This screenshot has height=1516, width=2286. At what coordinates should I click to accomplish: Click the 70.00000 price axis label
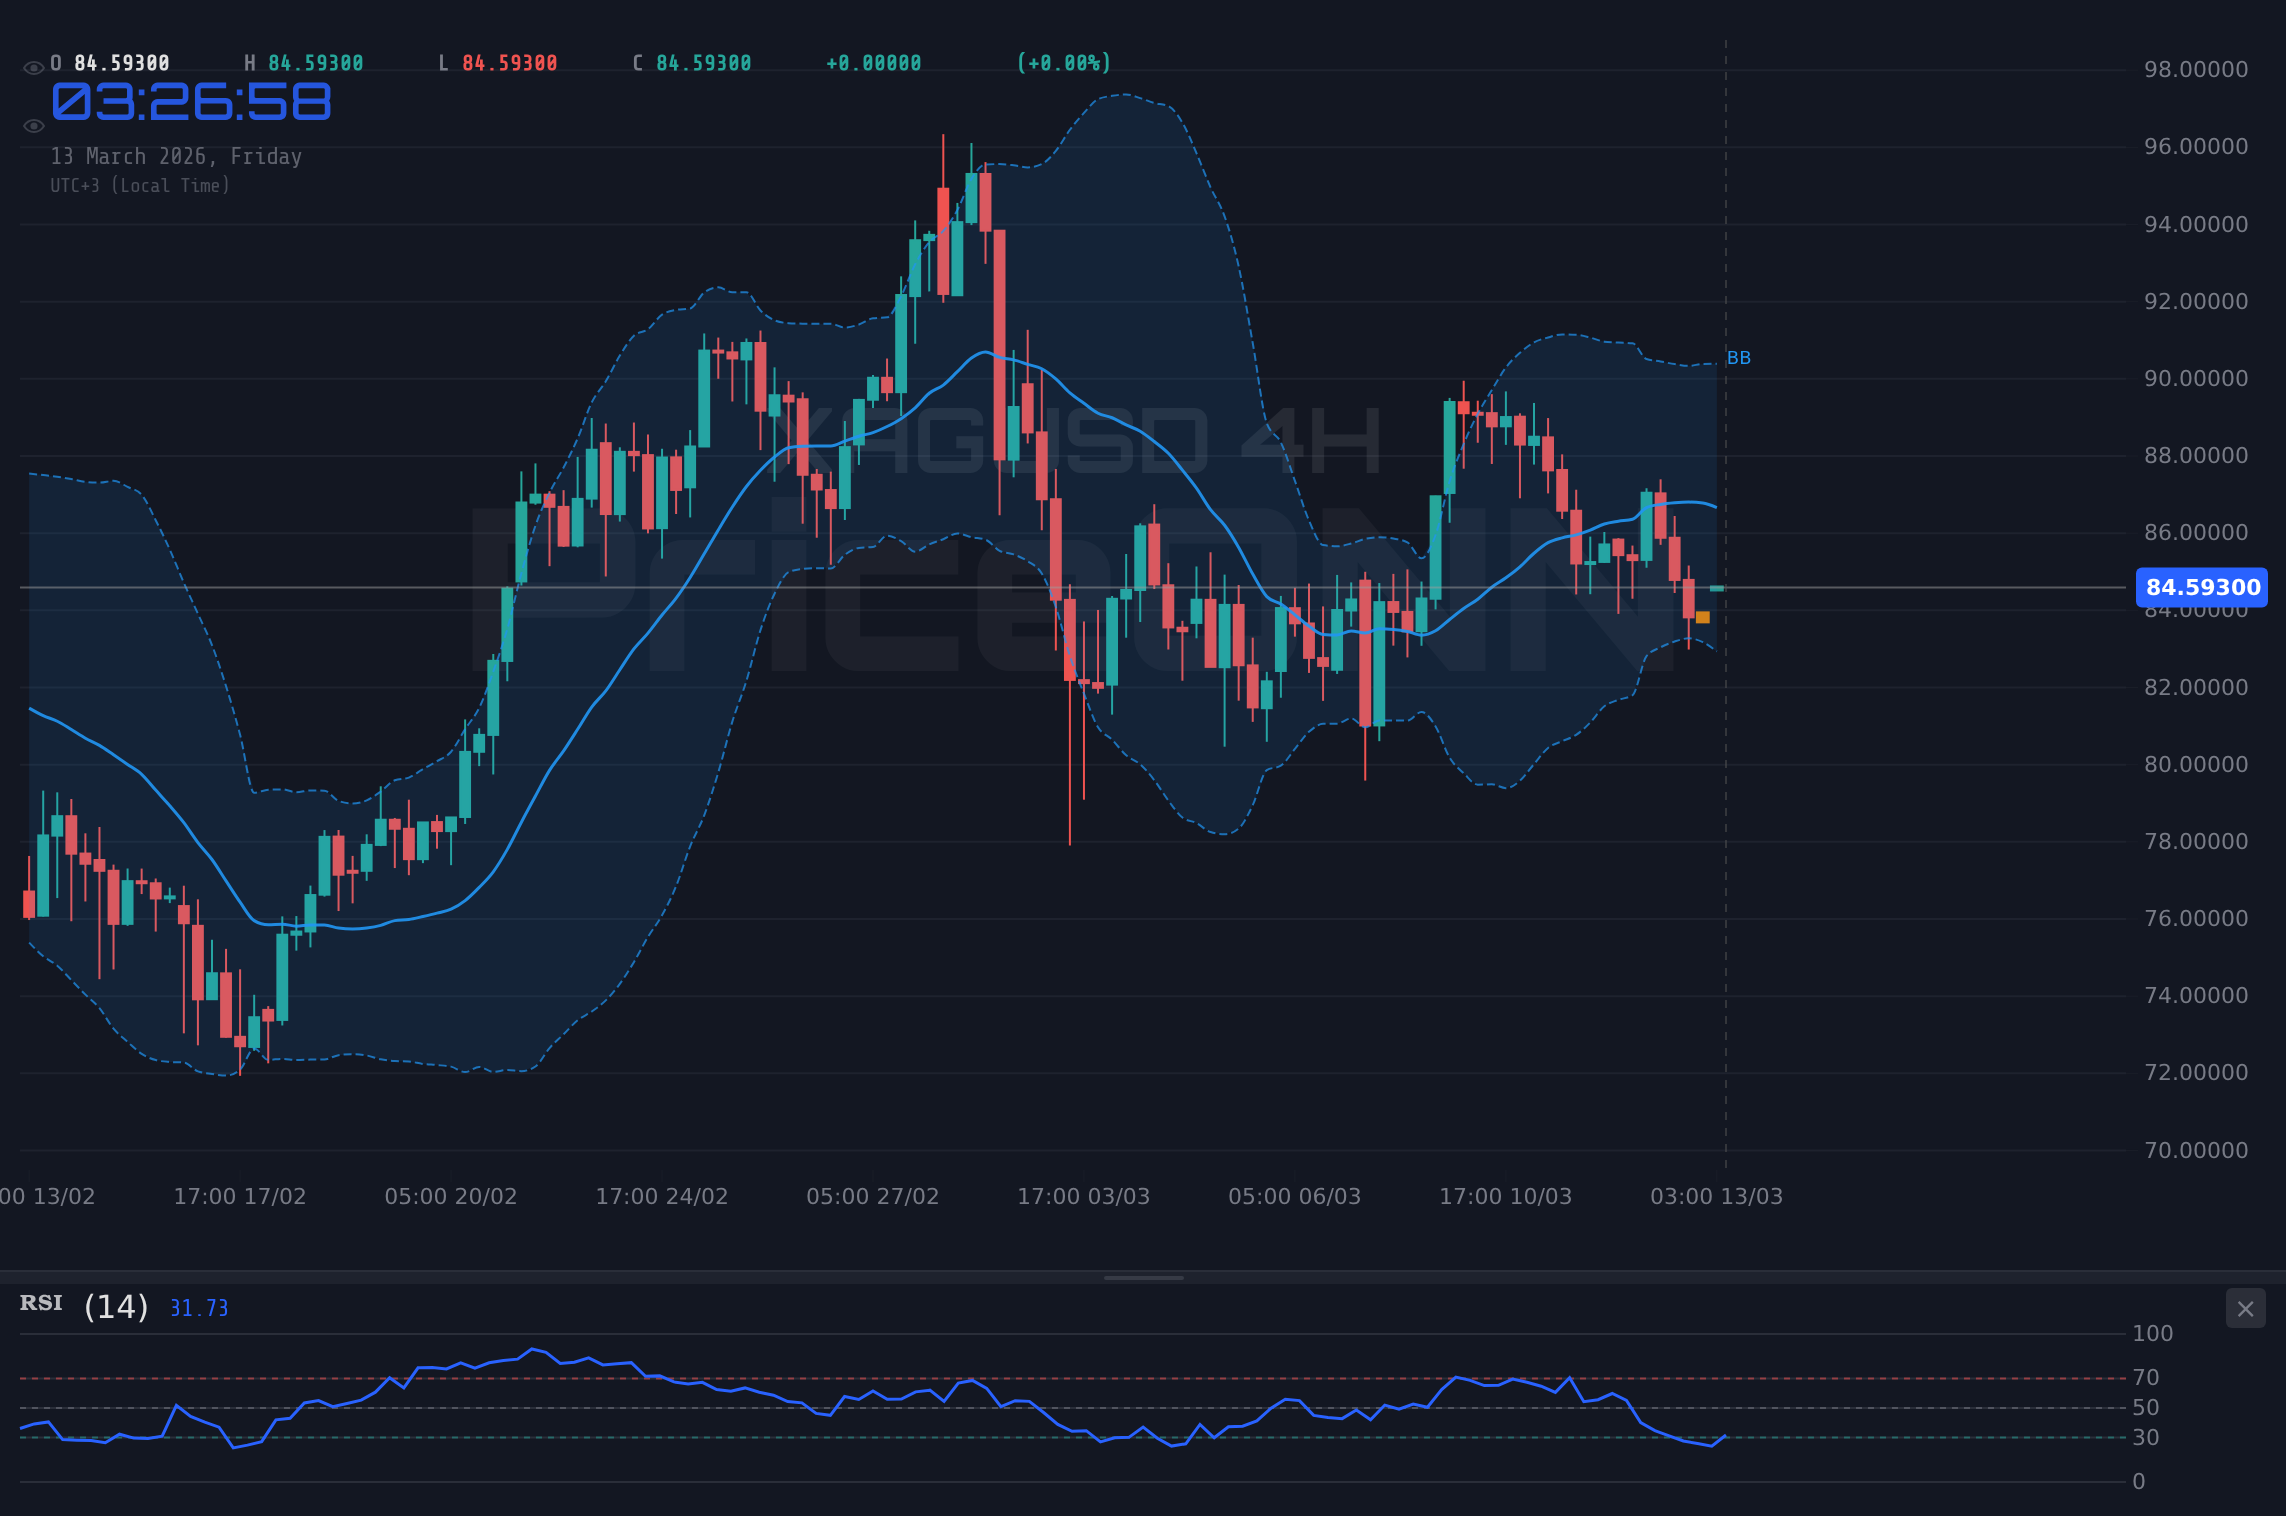[2196, 1150]
